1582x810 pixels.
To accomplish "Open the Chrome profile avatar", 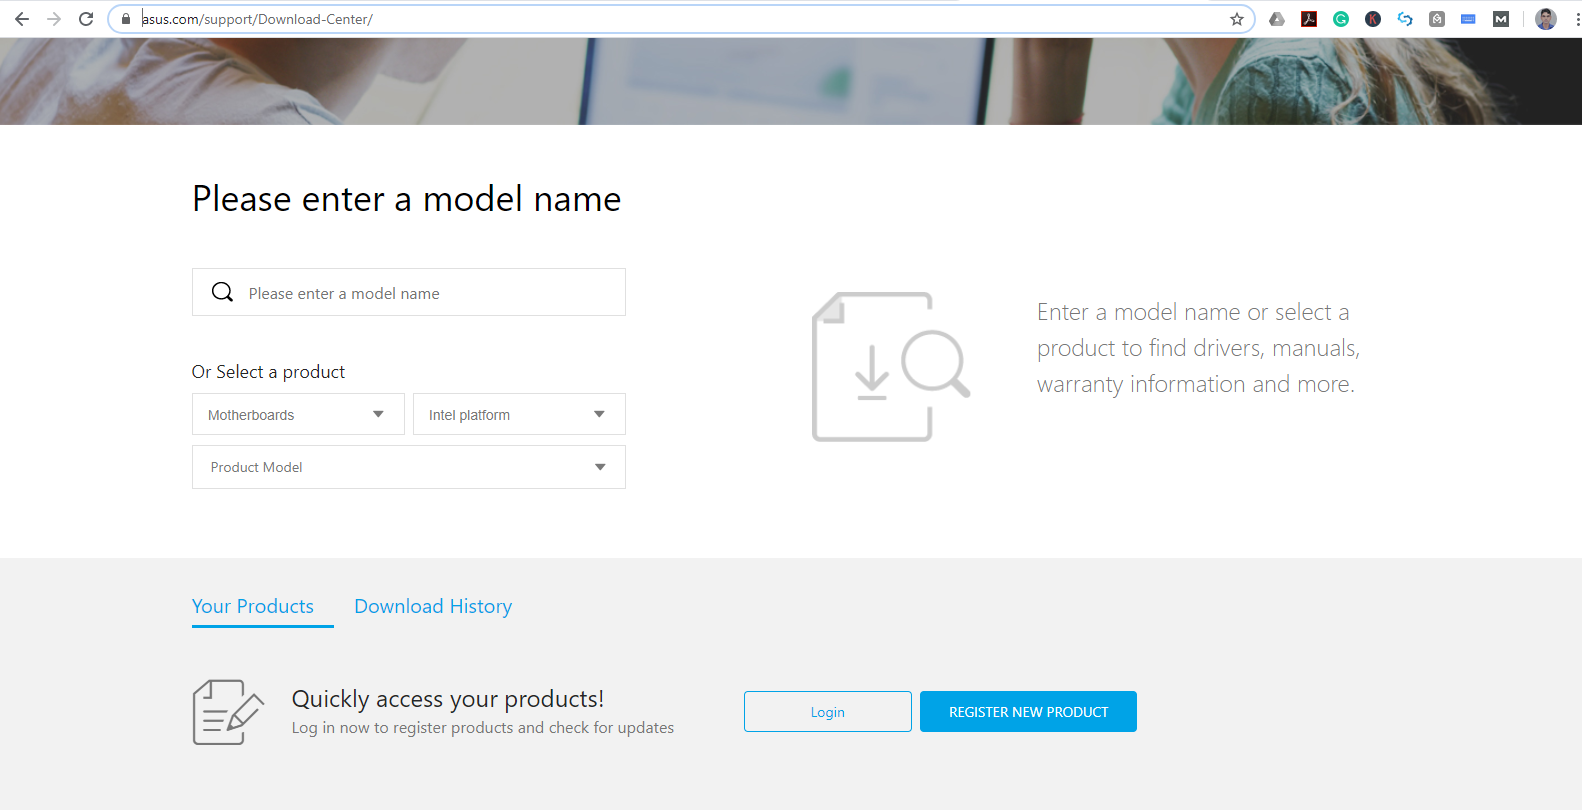I will coord(1546,19).
